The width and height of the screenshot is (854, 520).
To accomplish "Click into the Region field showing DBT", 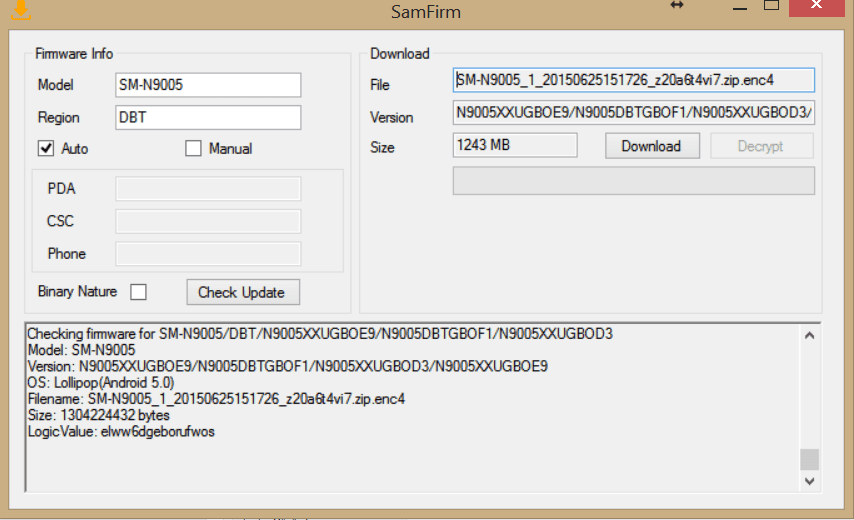I will [x=207, y=117].
